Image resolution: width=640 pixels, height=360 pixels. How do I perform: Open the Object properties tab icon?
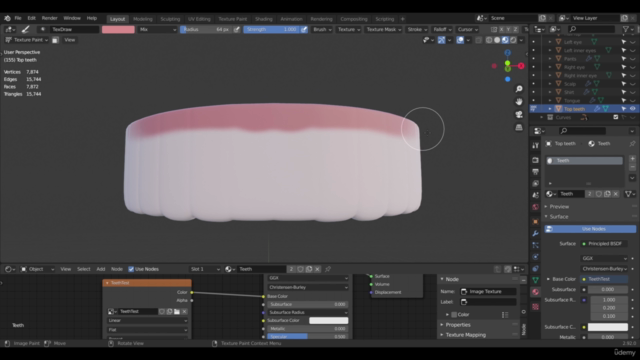[x=536, y=222]
